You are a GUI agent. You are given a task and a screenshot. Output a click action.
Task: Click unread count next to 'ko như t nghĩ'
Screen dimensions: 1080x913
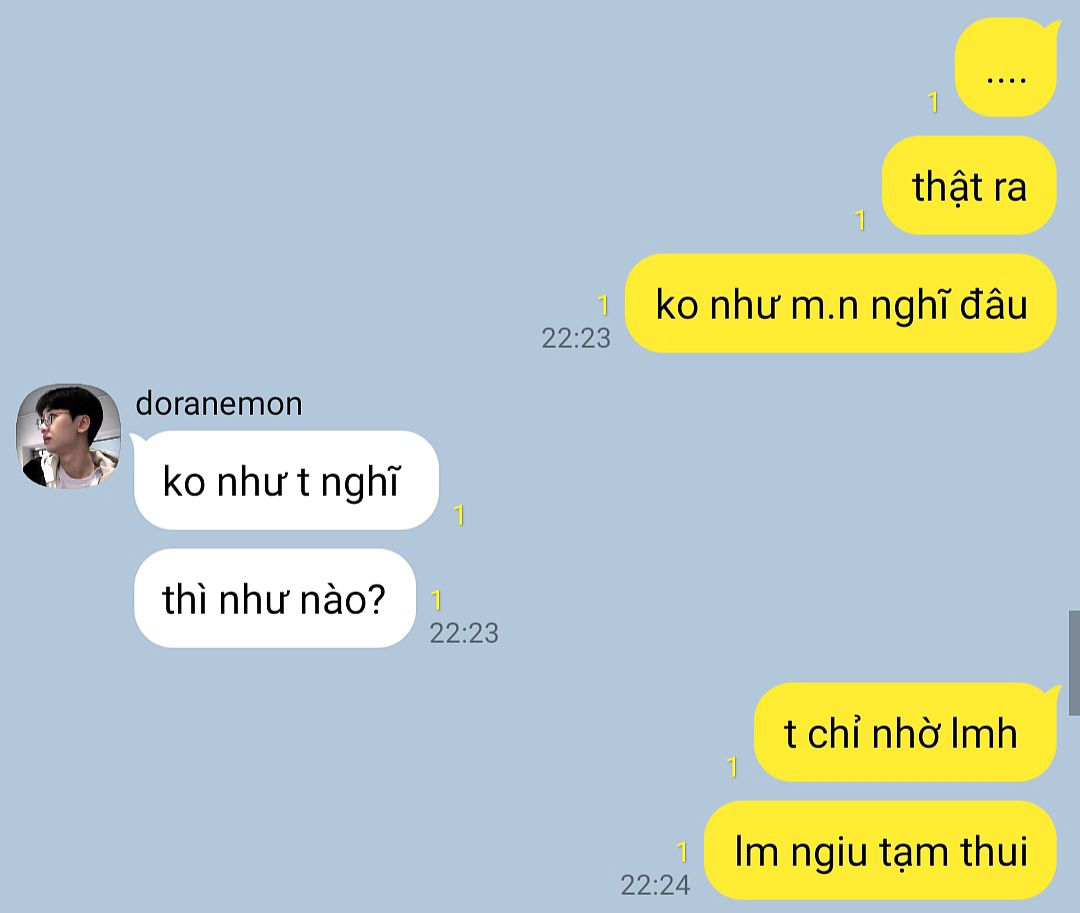(x=459, y=515)
